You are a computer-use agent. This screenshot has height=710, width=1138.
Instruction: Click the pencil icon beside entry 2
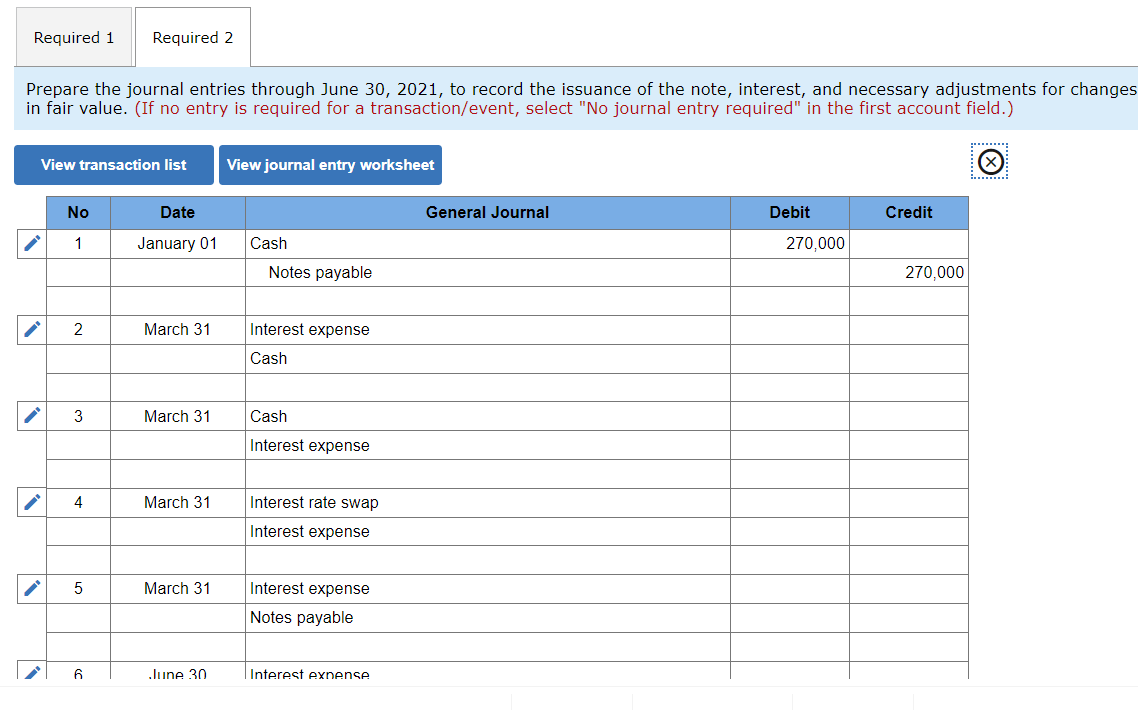[31, 329]
